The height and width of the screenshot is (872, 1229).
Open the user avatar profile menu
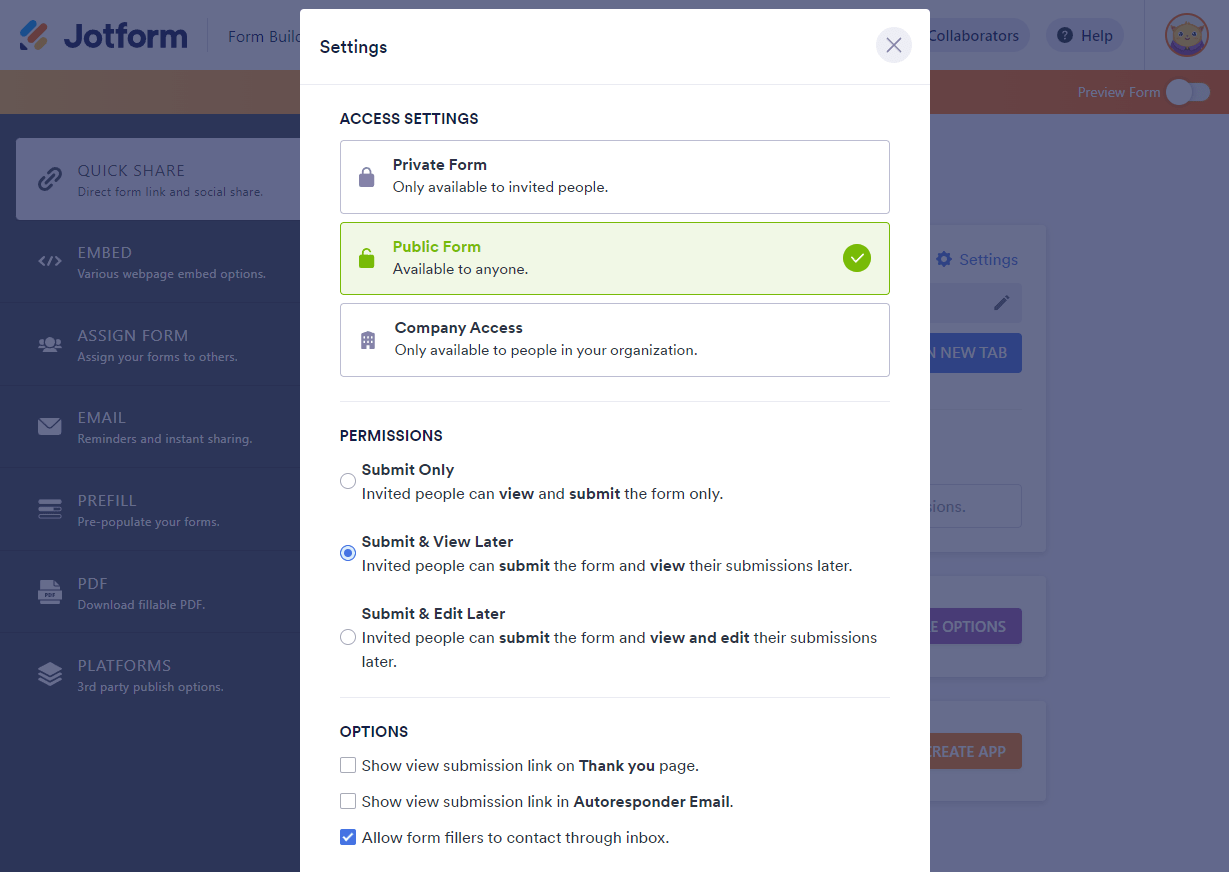1186,36
